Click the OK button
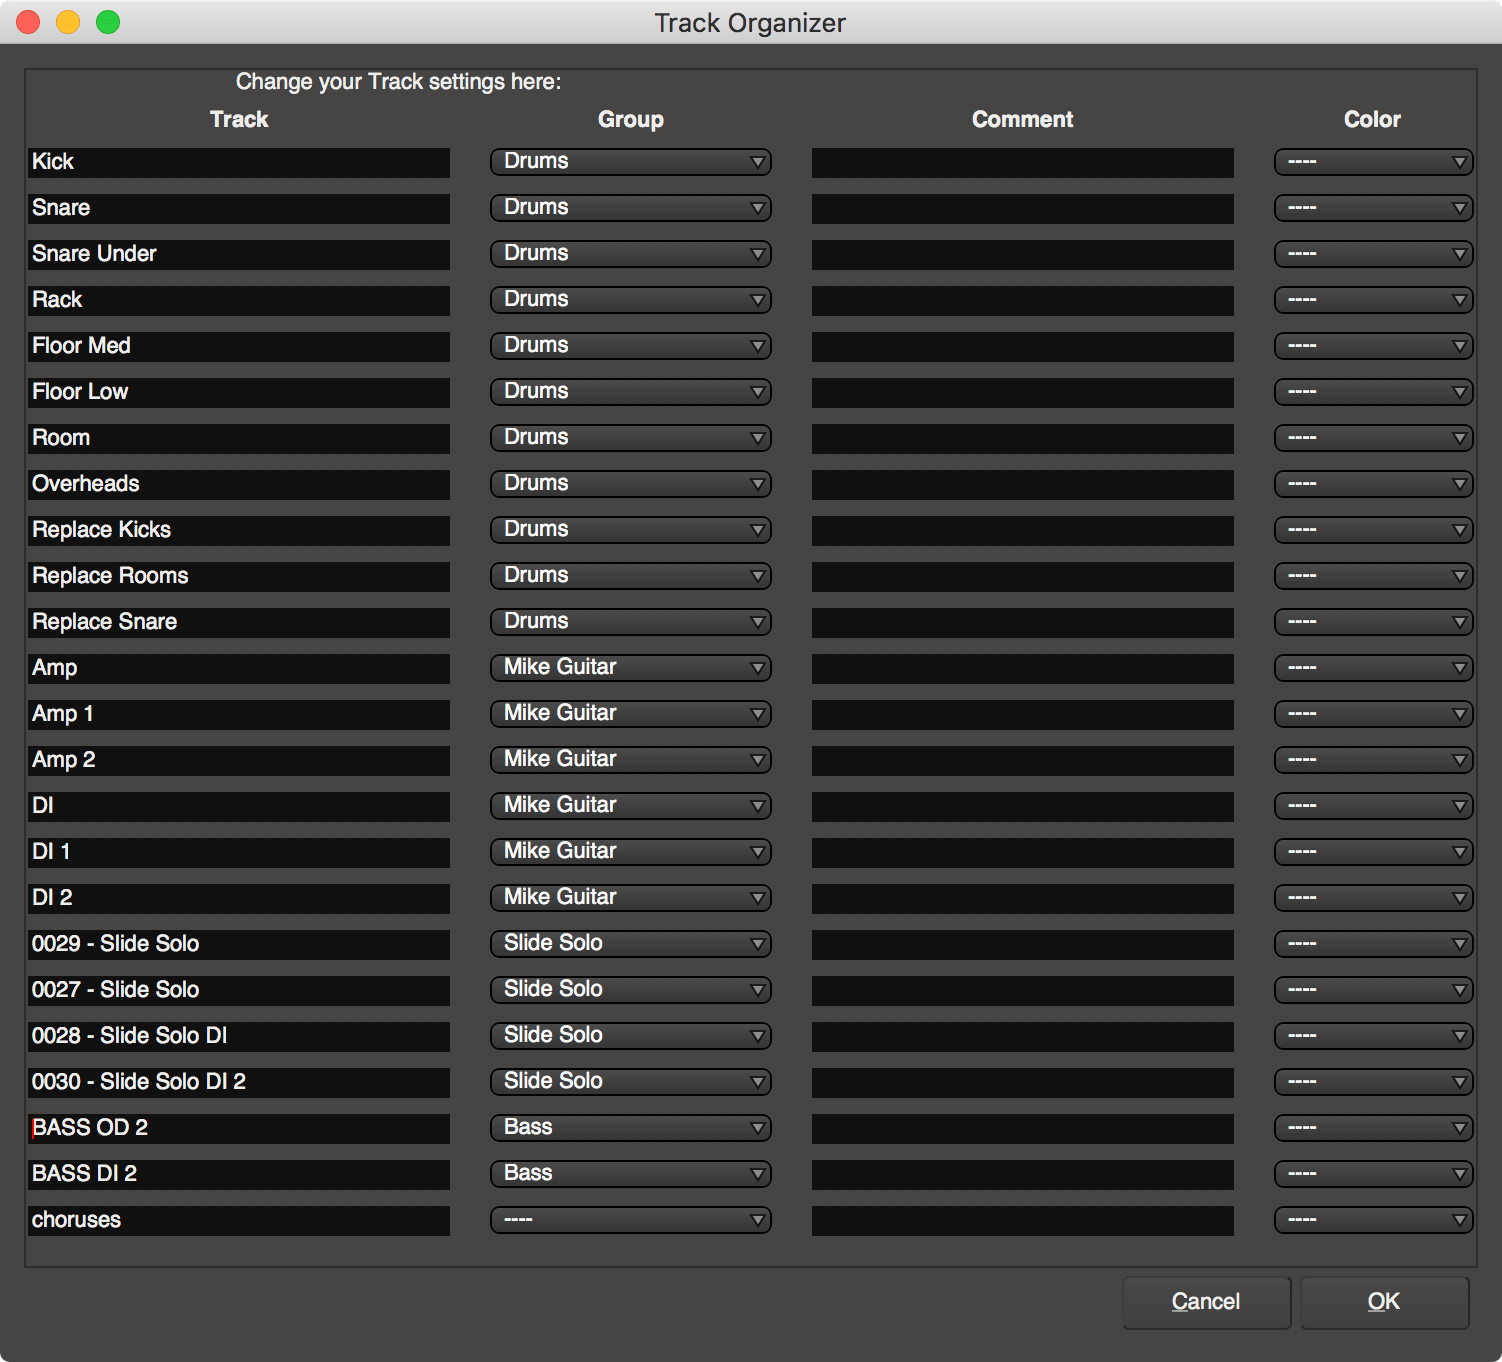This screenshot has height=1362, width=1502. [1384, 1302]
